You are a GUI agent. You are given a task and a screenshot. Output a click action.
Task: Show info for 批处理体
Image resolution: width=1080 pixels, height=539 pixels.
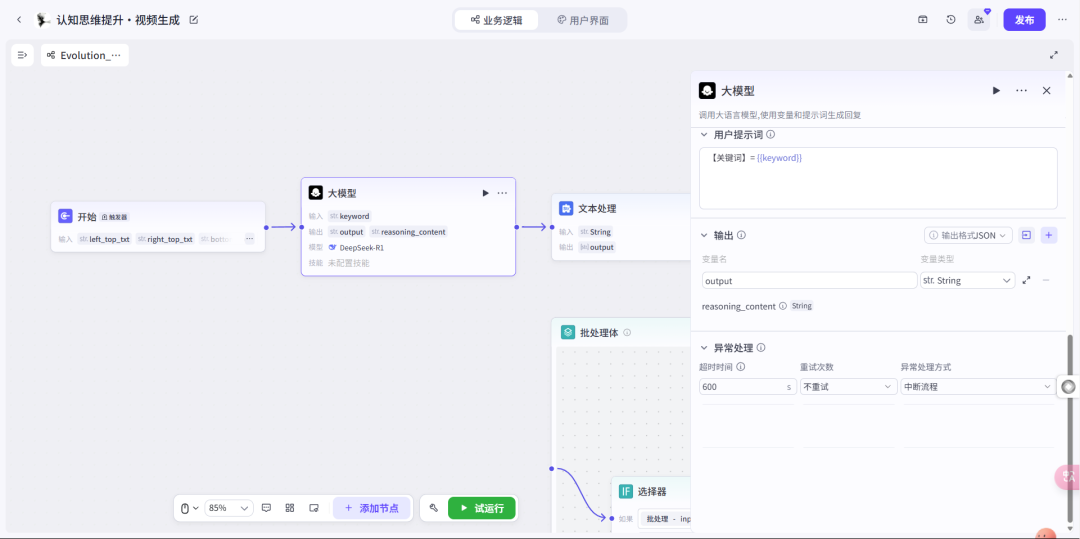[627, 332]
